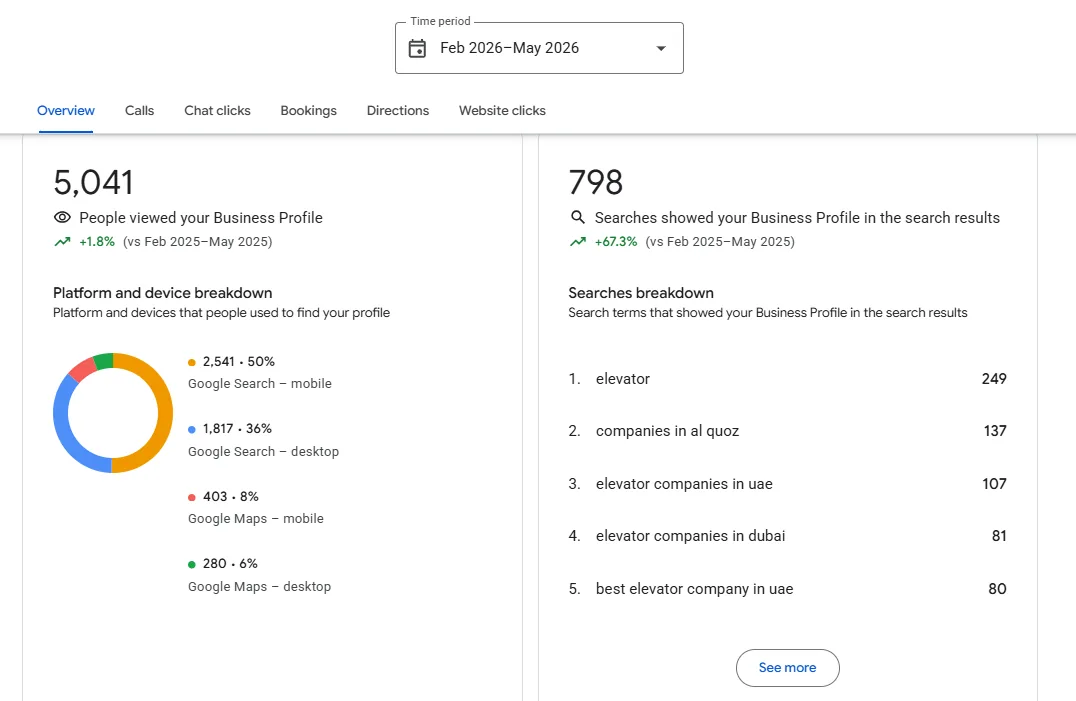Image resolution: width=1076 pixels, height=701 pixels.
Task: Click the 249 count for elevator
Action: [x=994, y=379]
